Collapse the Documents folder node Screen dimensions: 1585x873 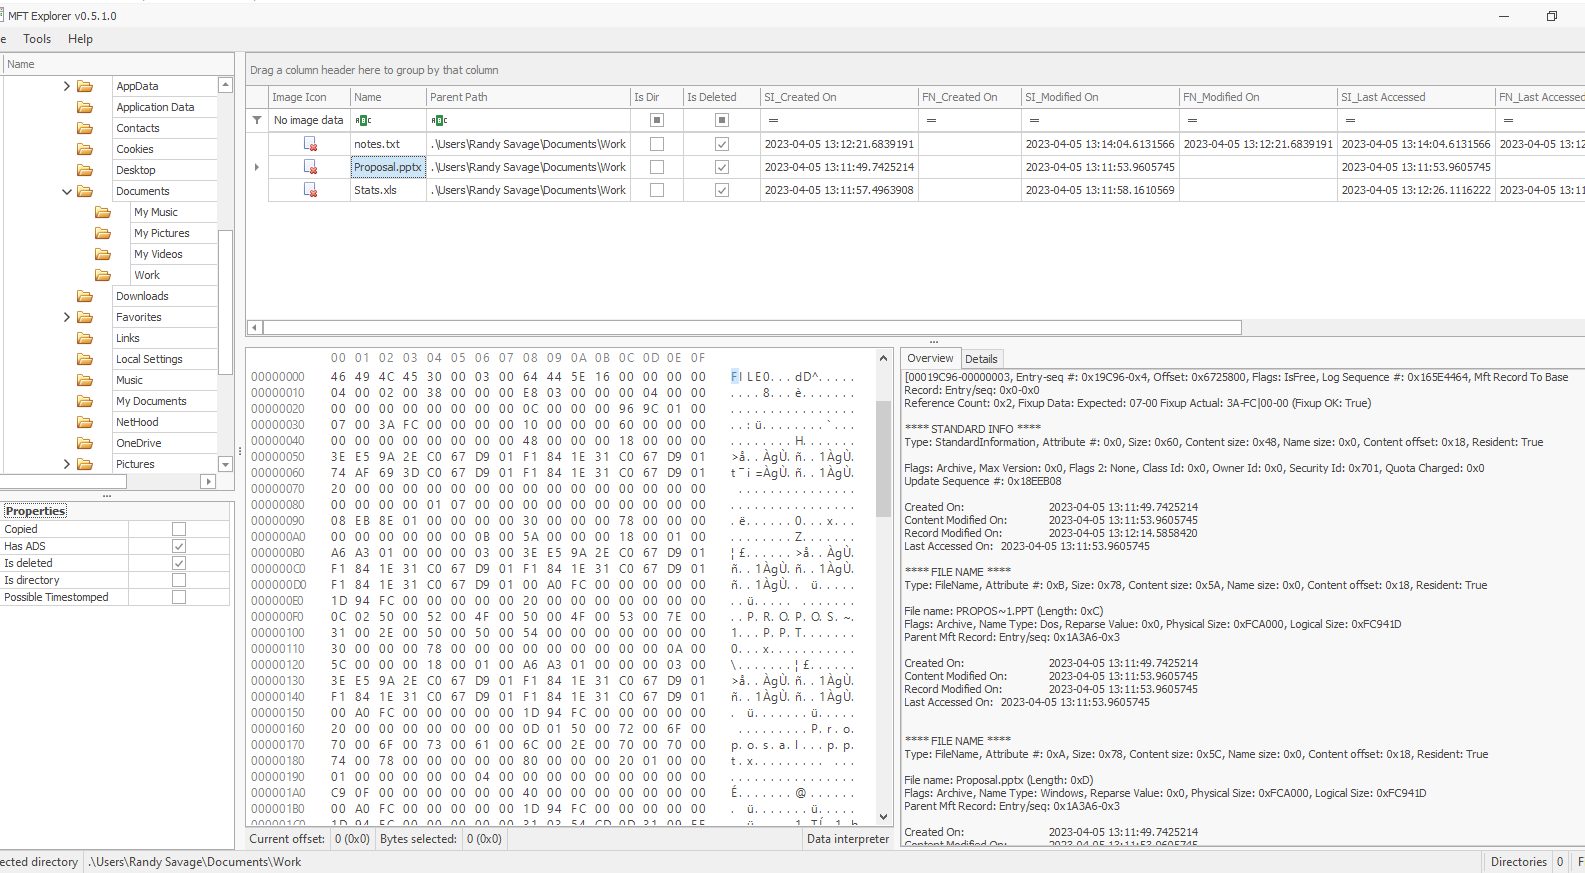coord(67,191)
